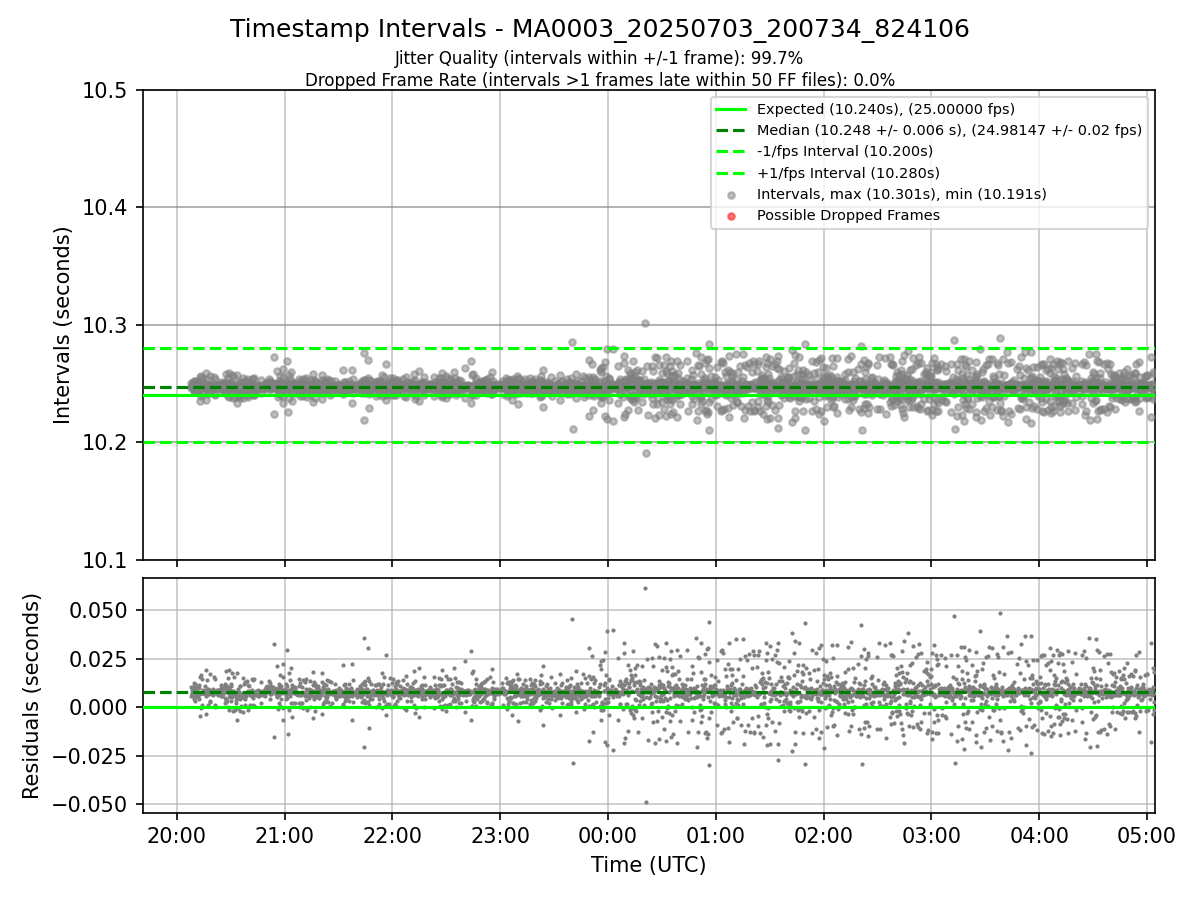Click legend entry 'Expected (10.240s), (25.00000 fps)'

point(886,109)
